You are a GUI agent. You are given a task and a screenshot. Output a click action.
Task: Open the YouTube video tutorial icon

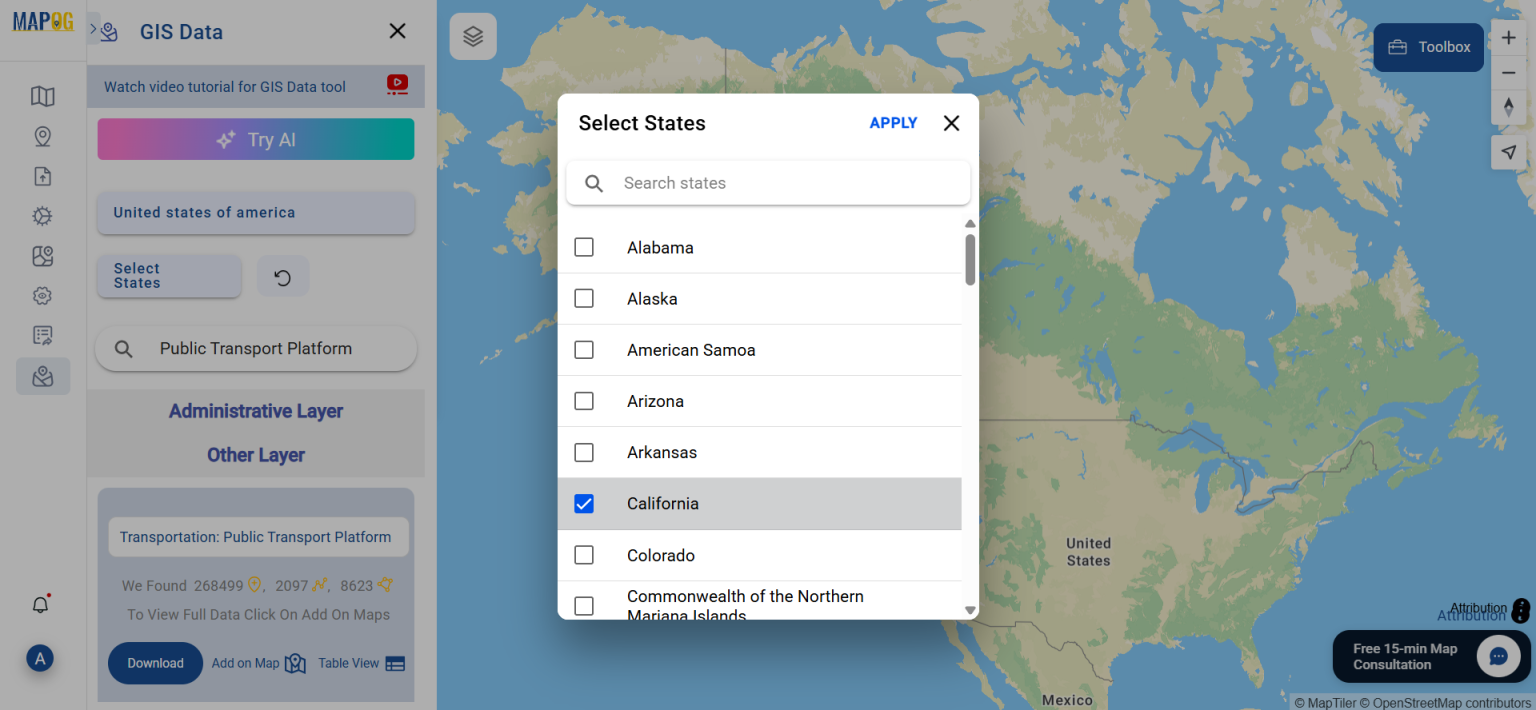[x=397, y=86]
